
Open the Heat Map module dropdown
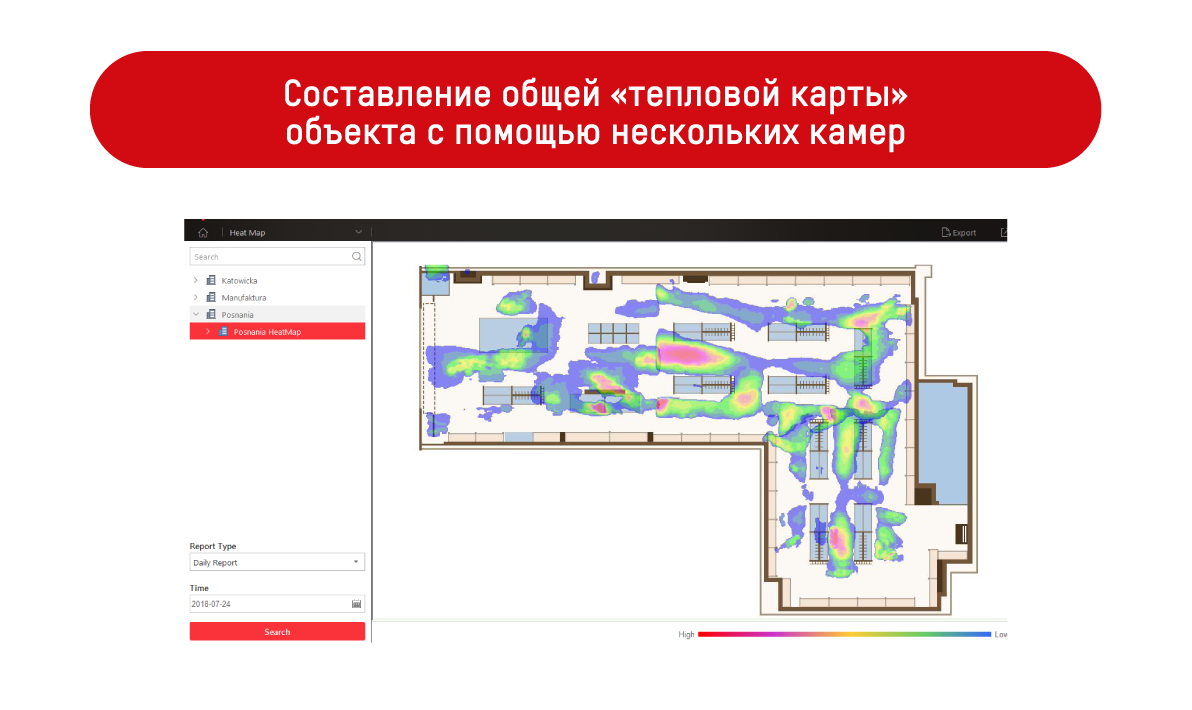(x=358, y=233)
